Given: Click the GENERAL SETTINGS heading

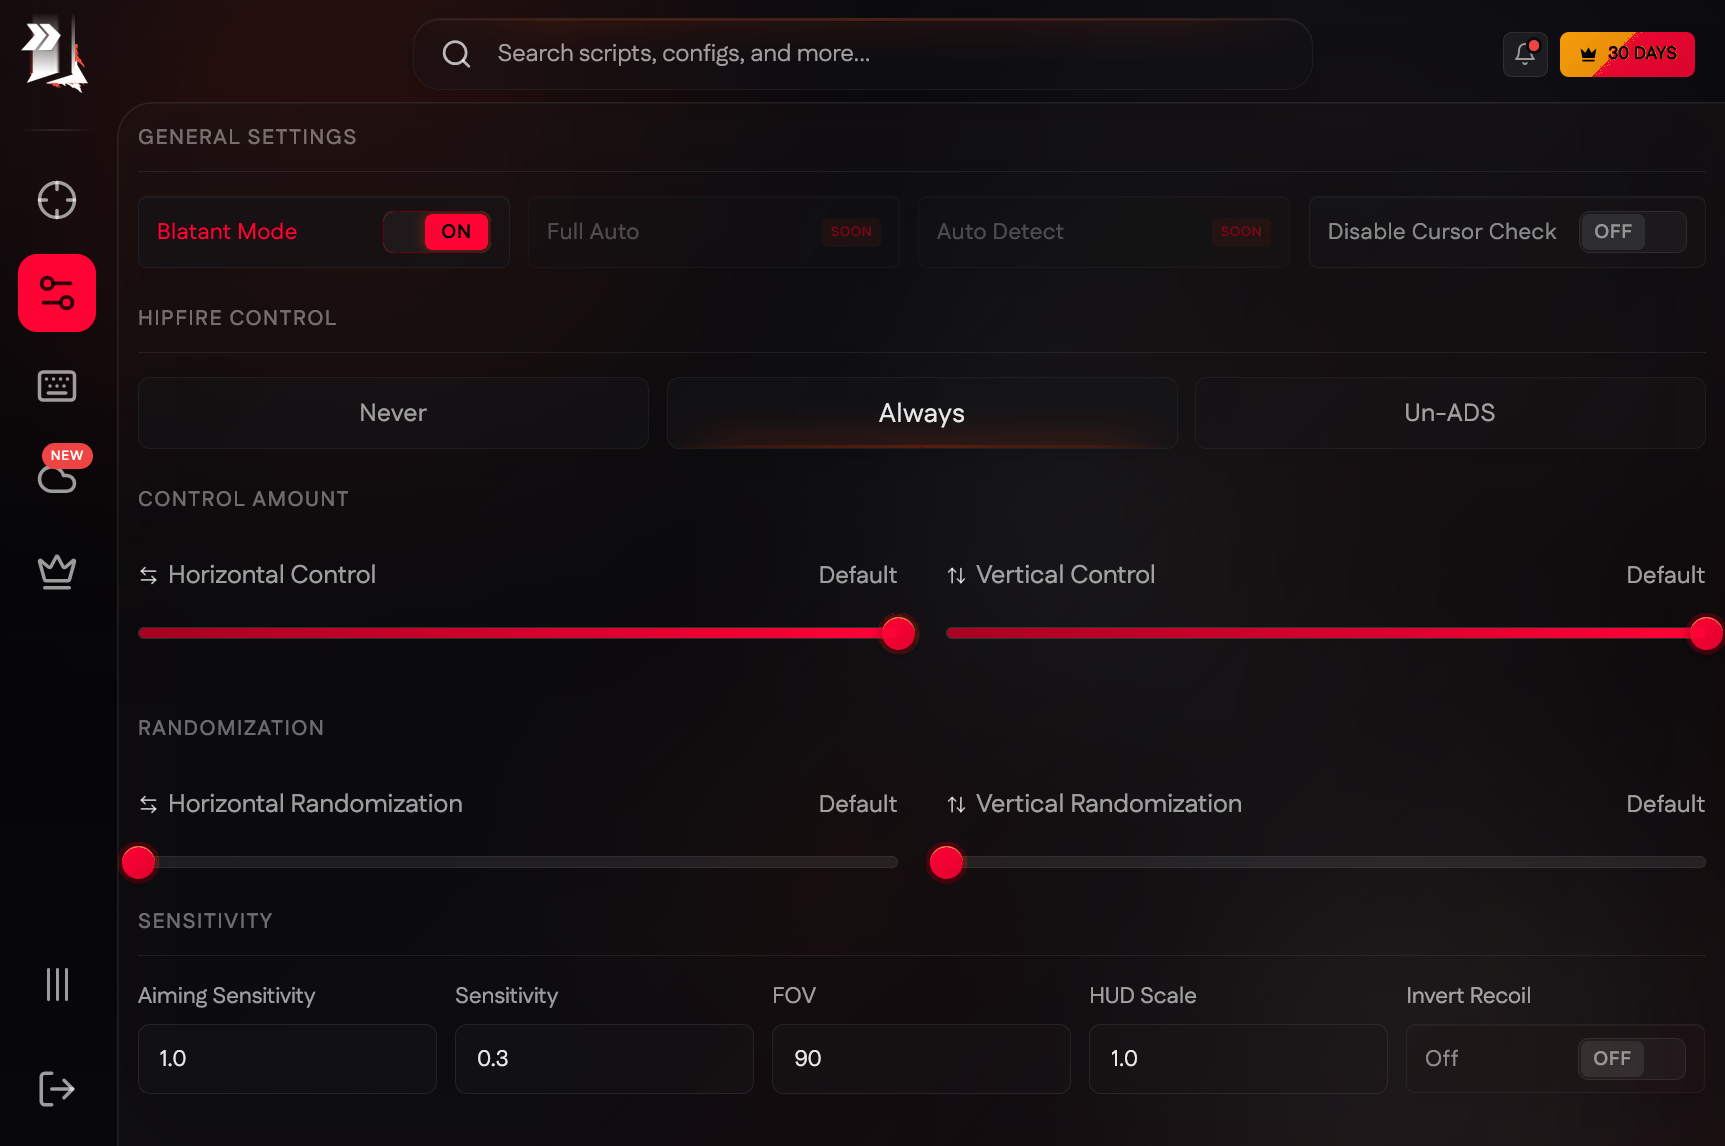Looking at the screenshot, I should coord(247,137).
